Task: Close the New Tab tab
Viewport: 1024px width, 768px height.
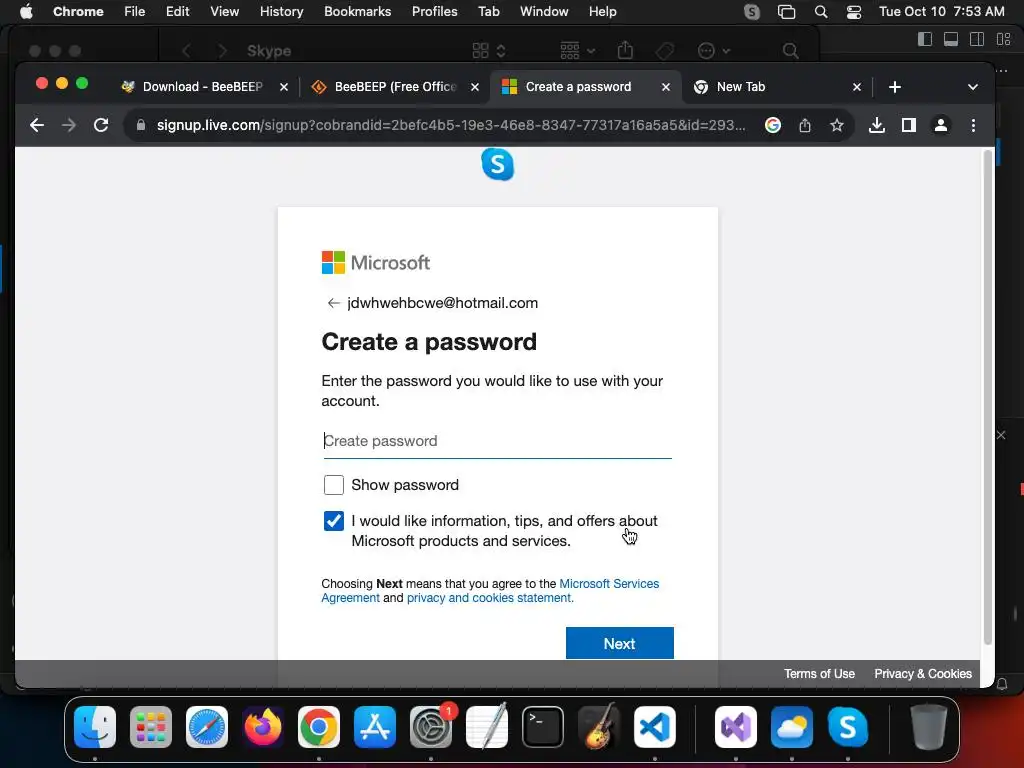Action: [857, 87]
